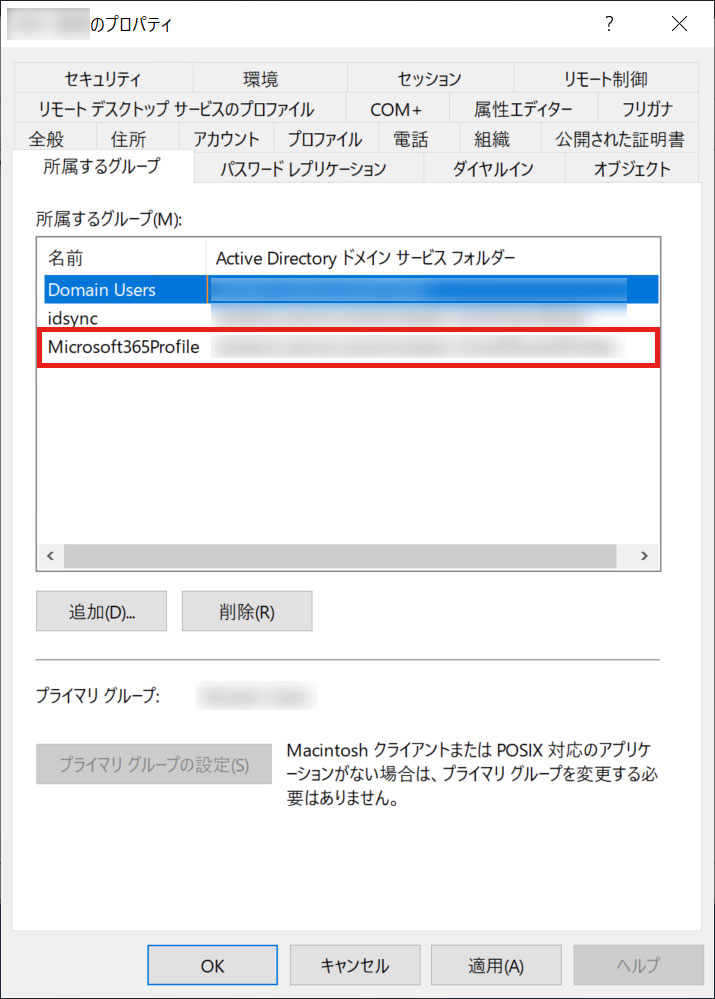
Task: Select the Domain Users group row
Action: click(351, 289)
